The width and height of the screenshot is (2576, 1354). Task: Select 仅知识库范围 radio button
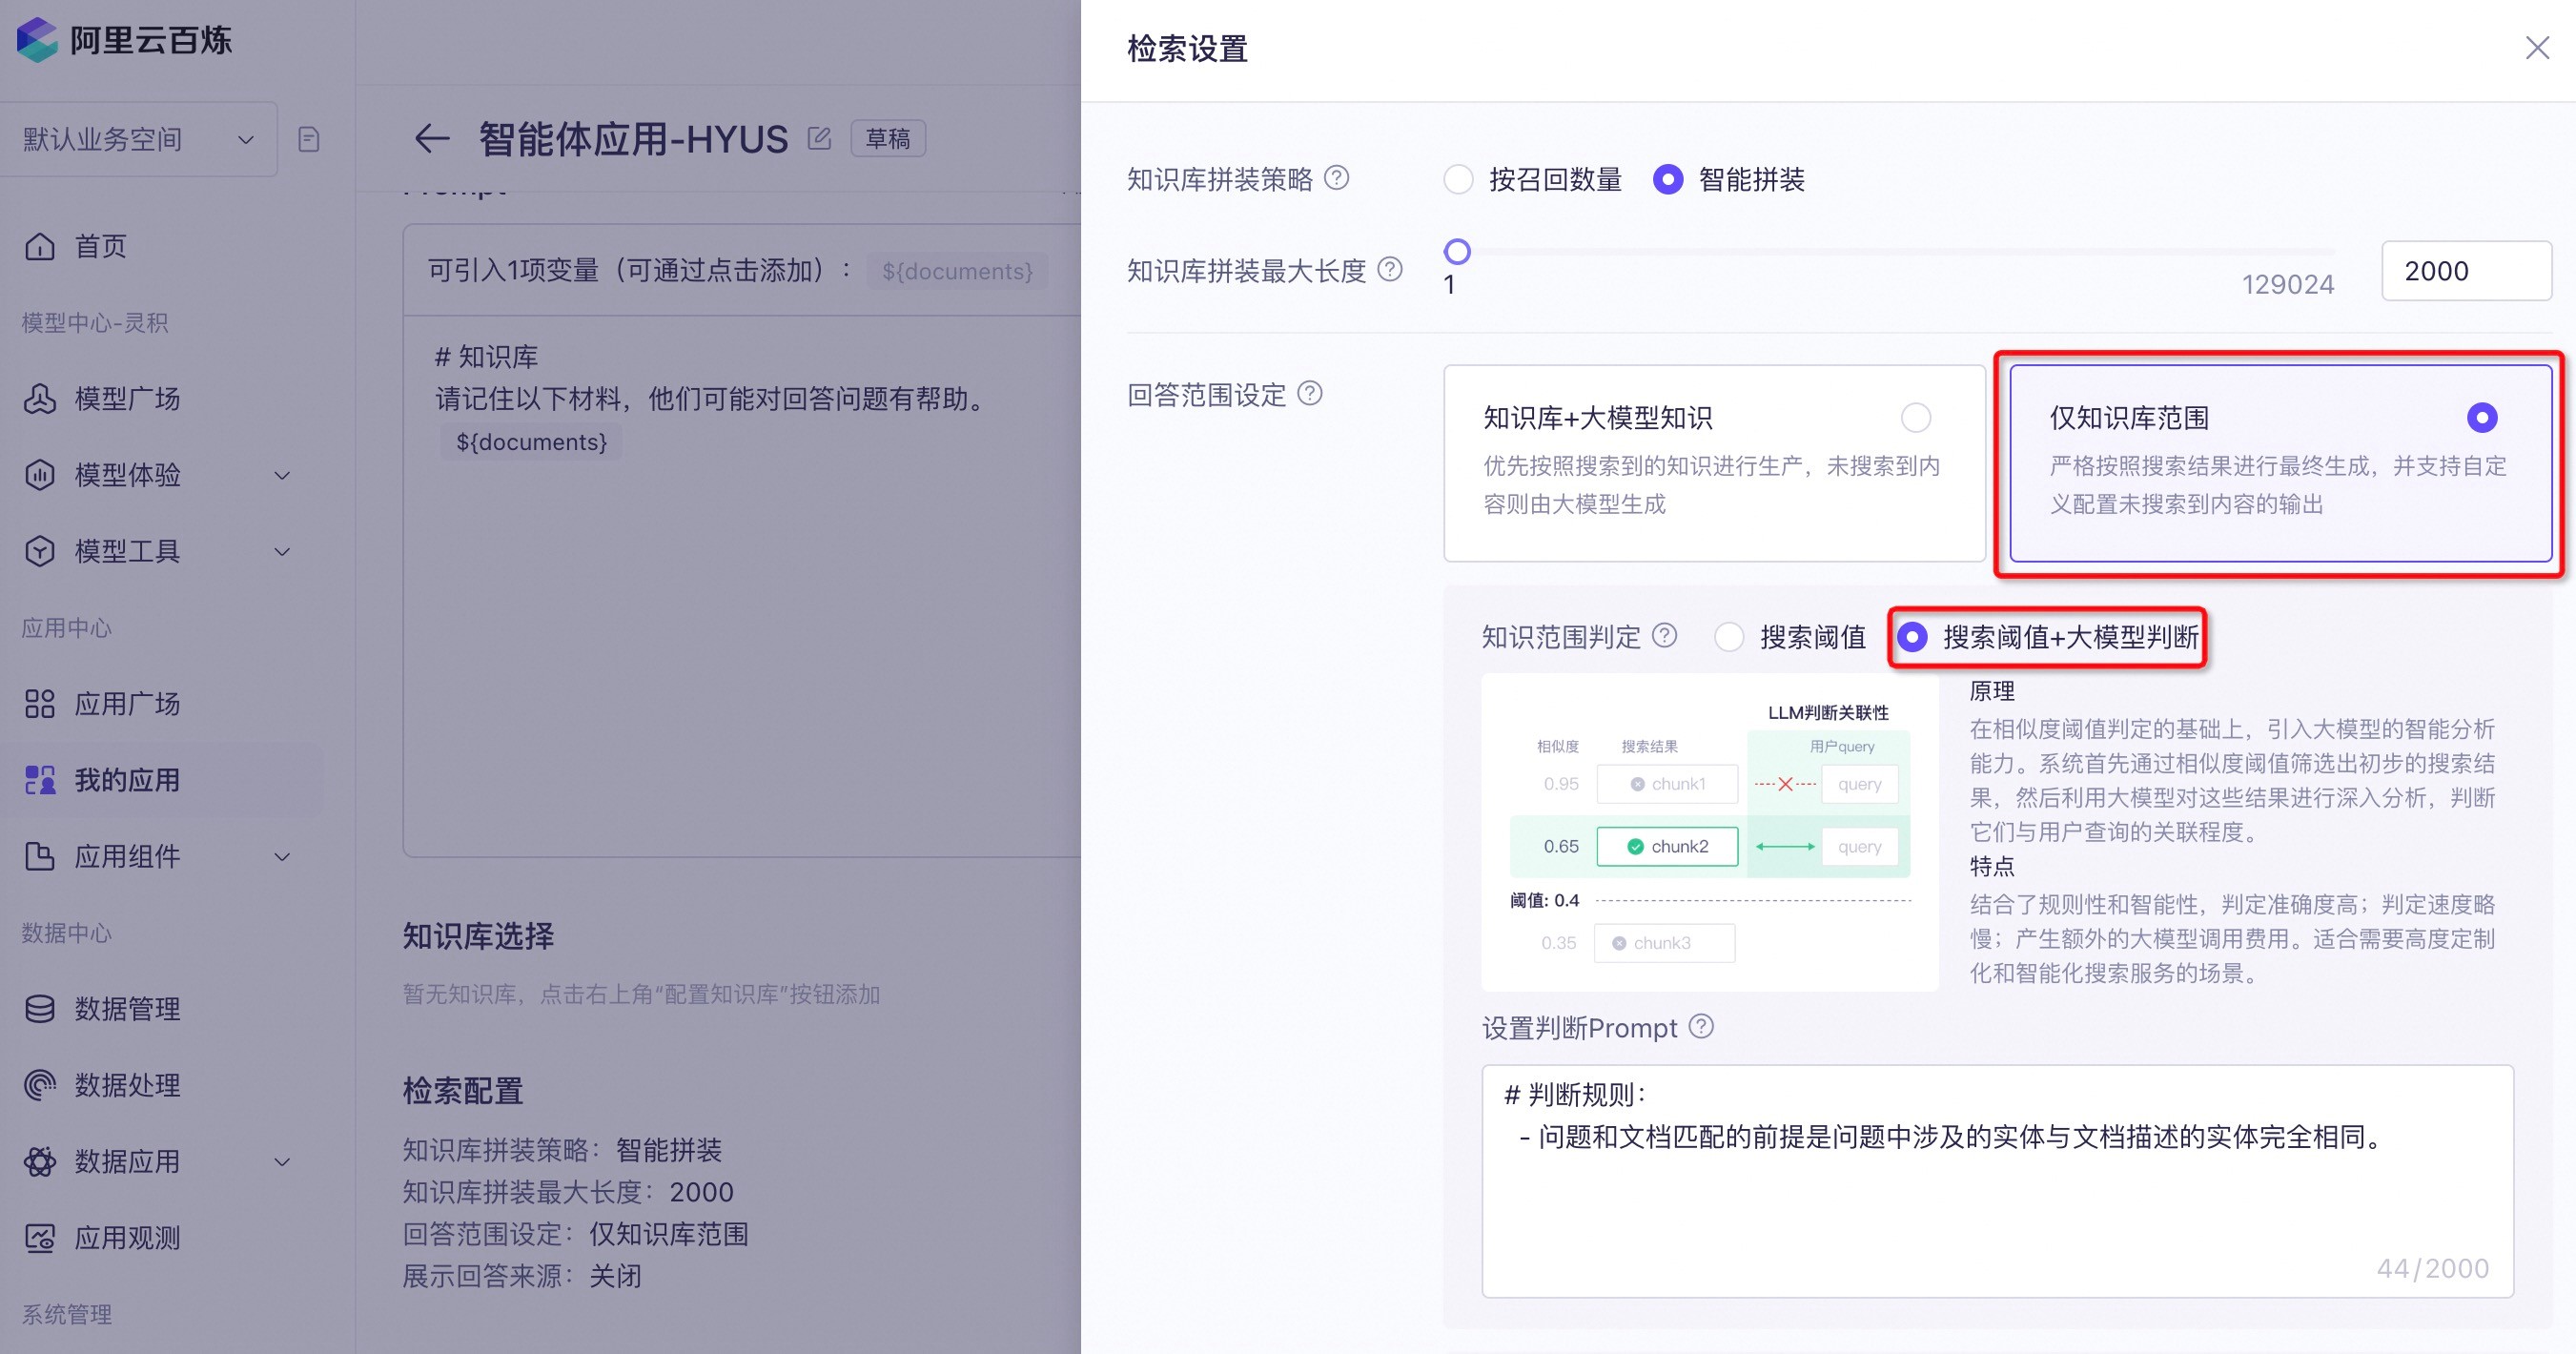click(2479, 418)
